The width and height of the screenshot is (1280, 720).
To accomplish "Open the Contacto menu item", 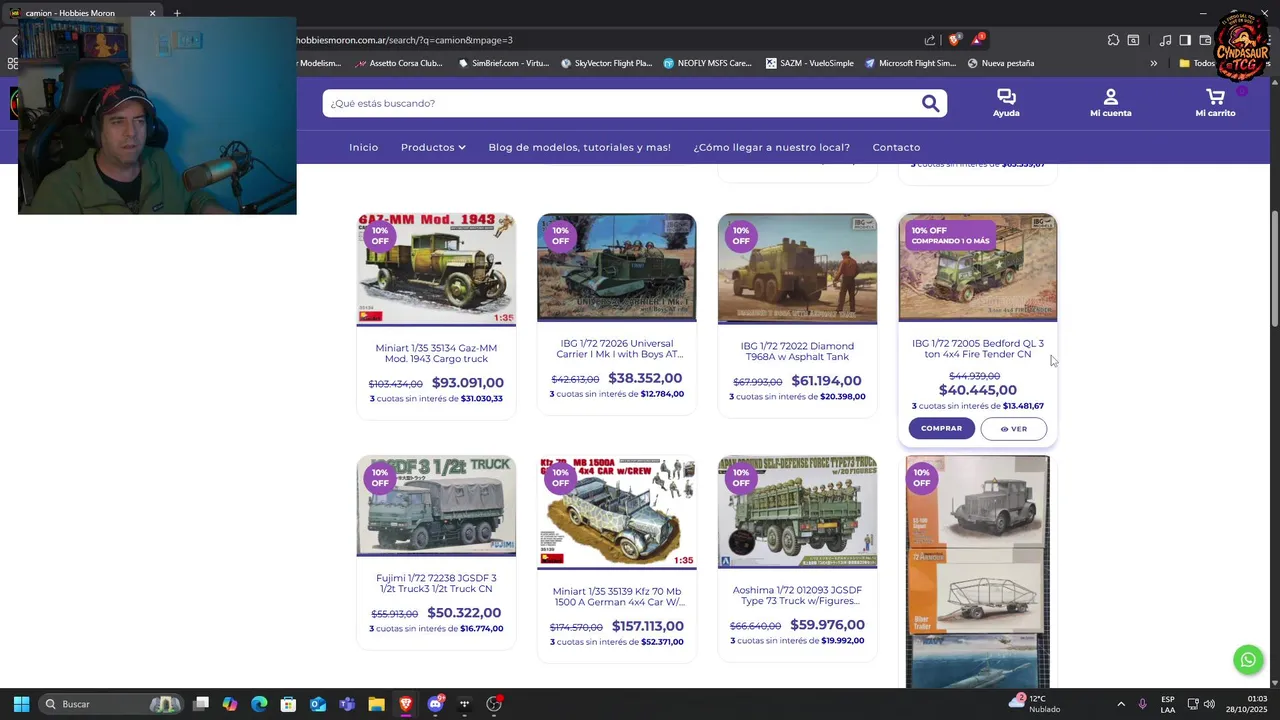I will (x=896, y=147).
